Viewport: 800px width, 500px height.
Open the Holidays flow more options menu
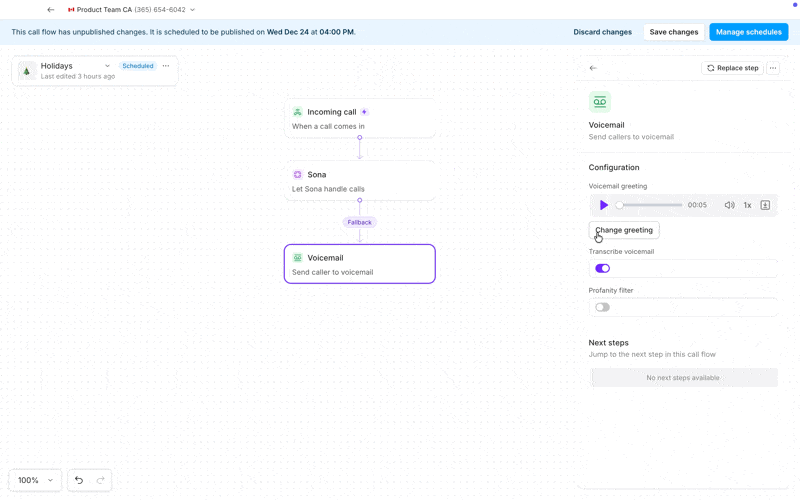pyautogui.click(x=166, y=66)
